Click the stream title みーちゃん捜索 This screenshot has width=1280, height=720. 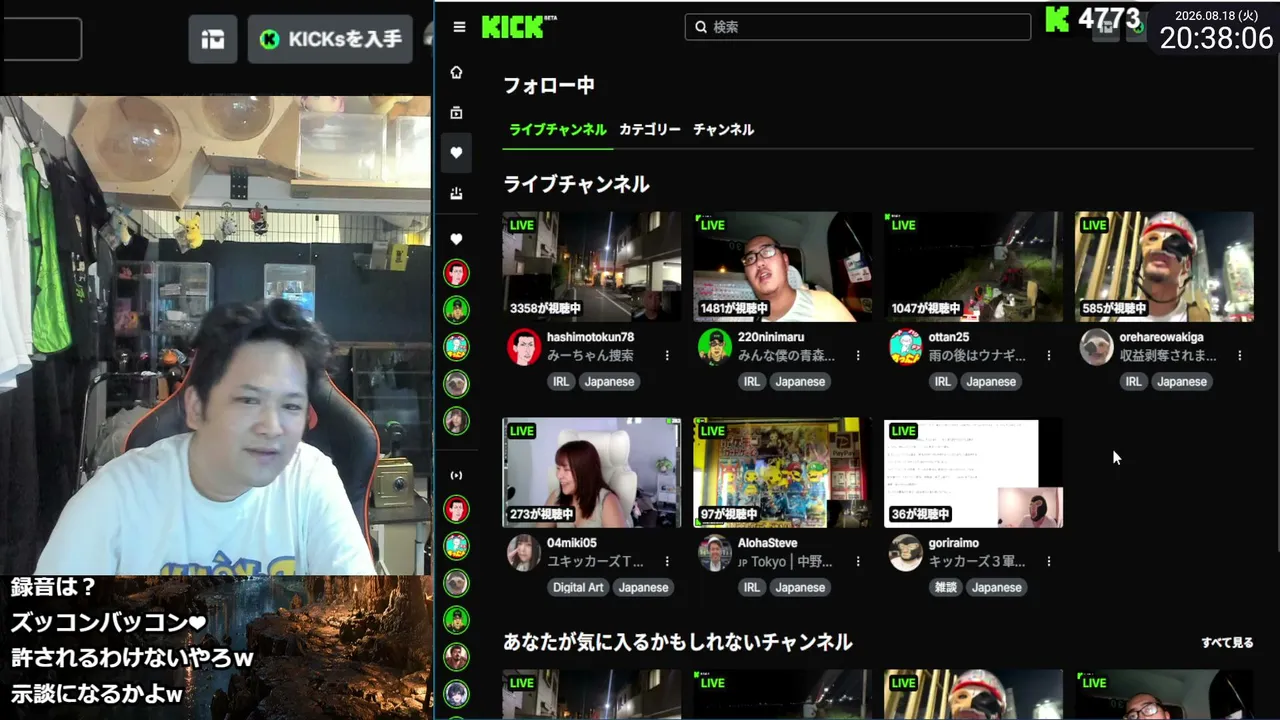coord(590,355)
